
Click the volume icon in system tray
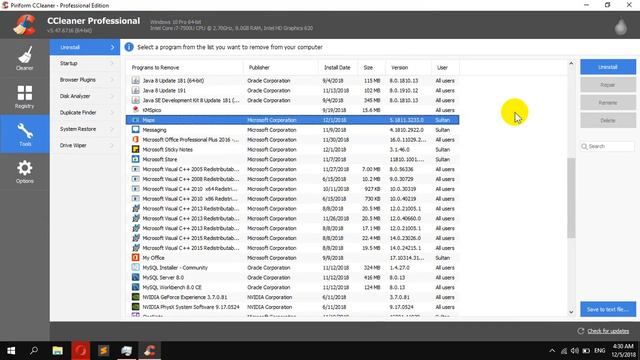pyautogui.click(x=575, y=351)
